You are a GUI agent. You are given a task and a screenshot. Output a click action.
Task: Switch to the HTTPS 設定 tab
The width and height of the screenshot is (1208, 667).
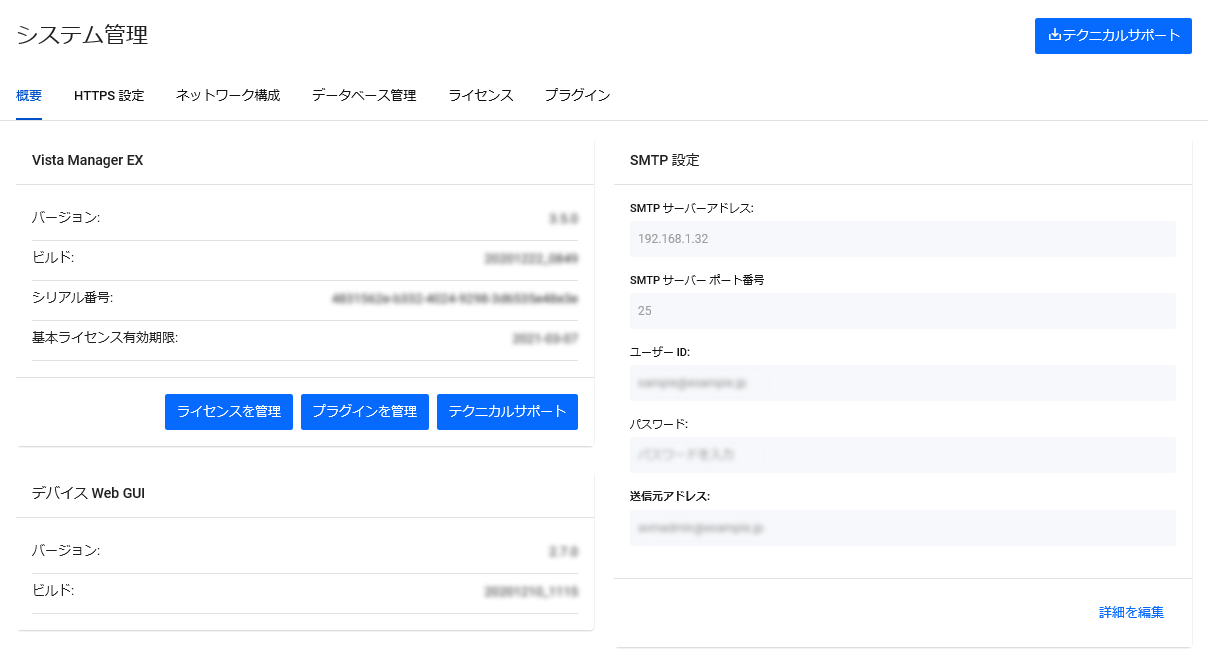108,95
